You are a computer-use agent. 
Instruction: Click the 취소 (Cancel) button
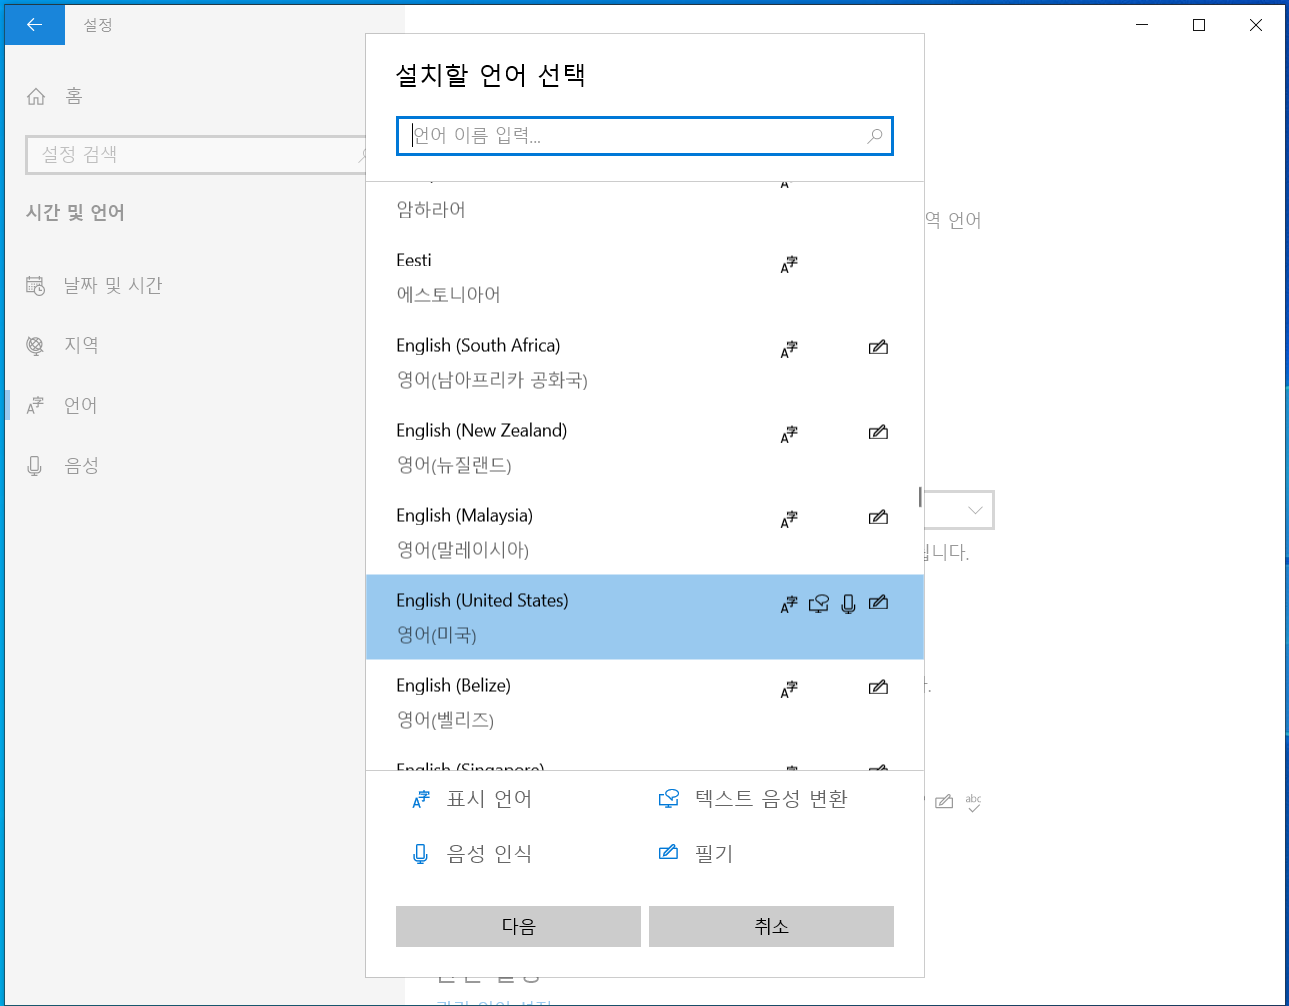771,926
